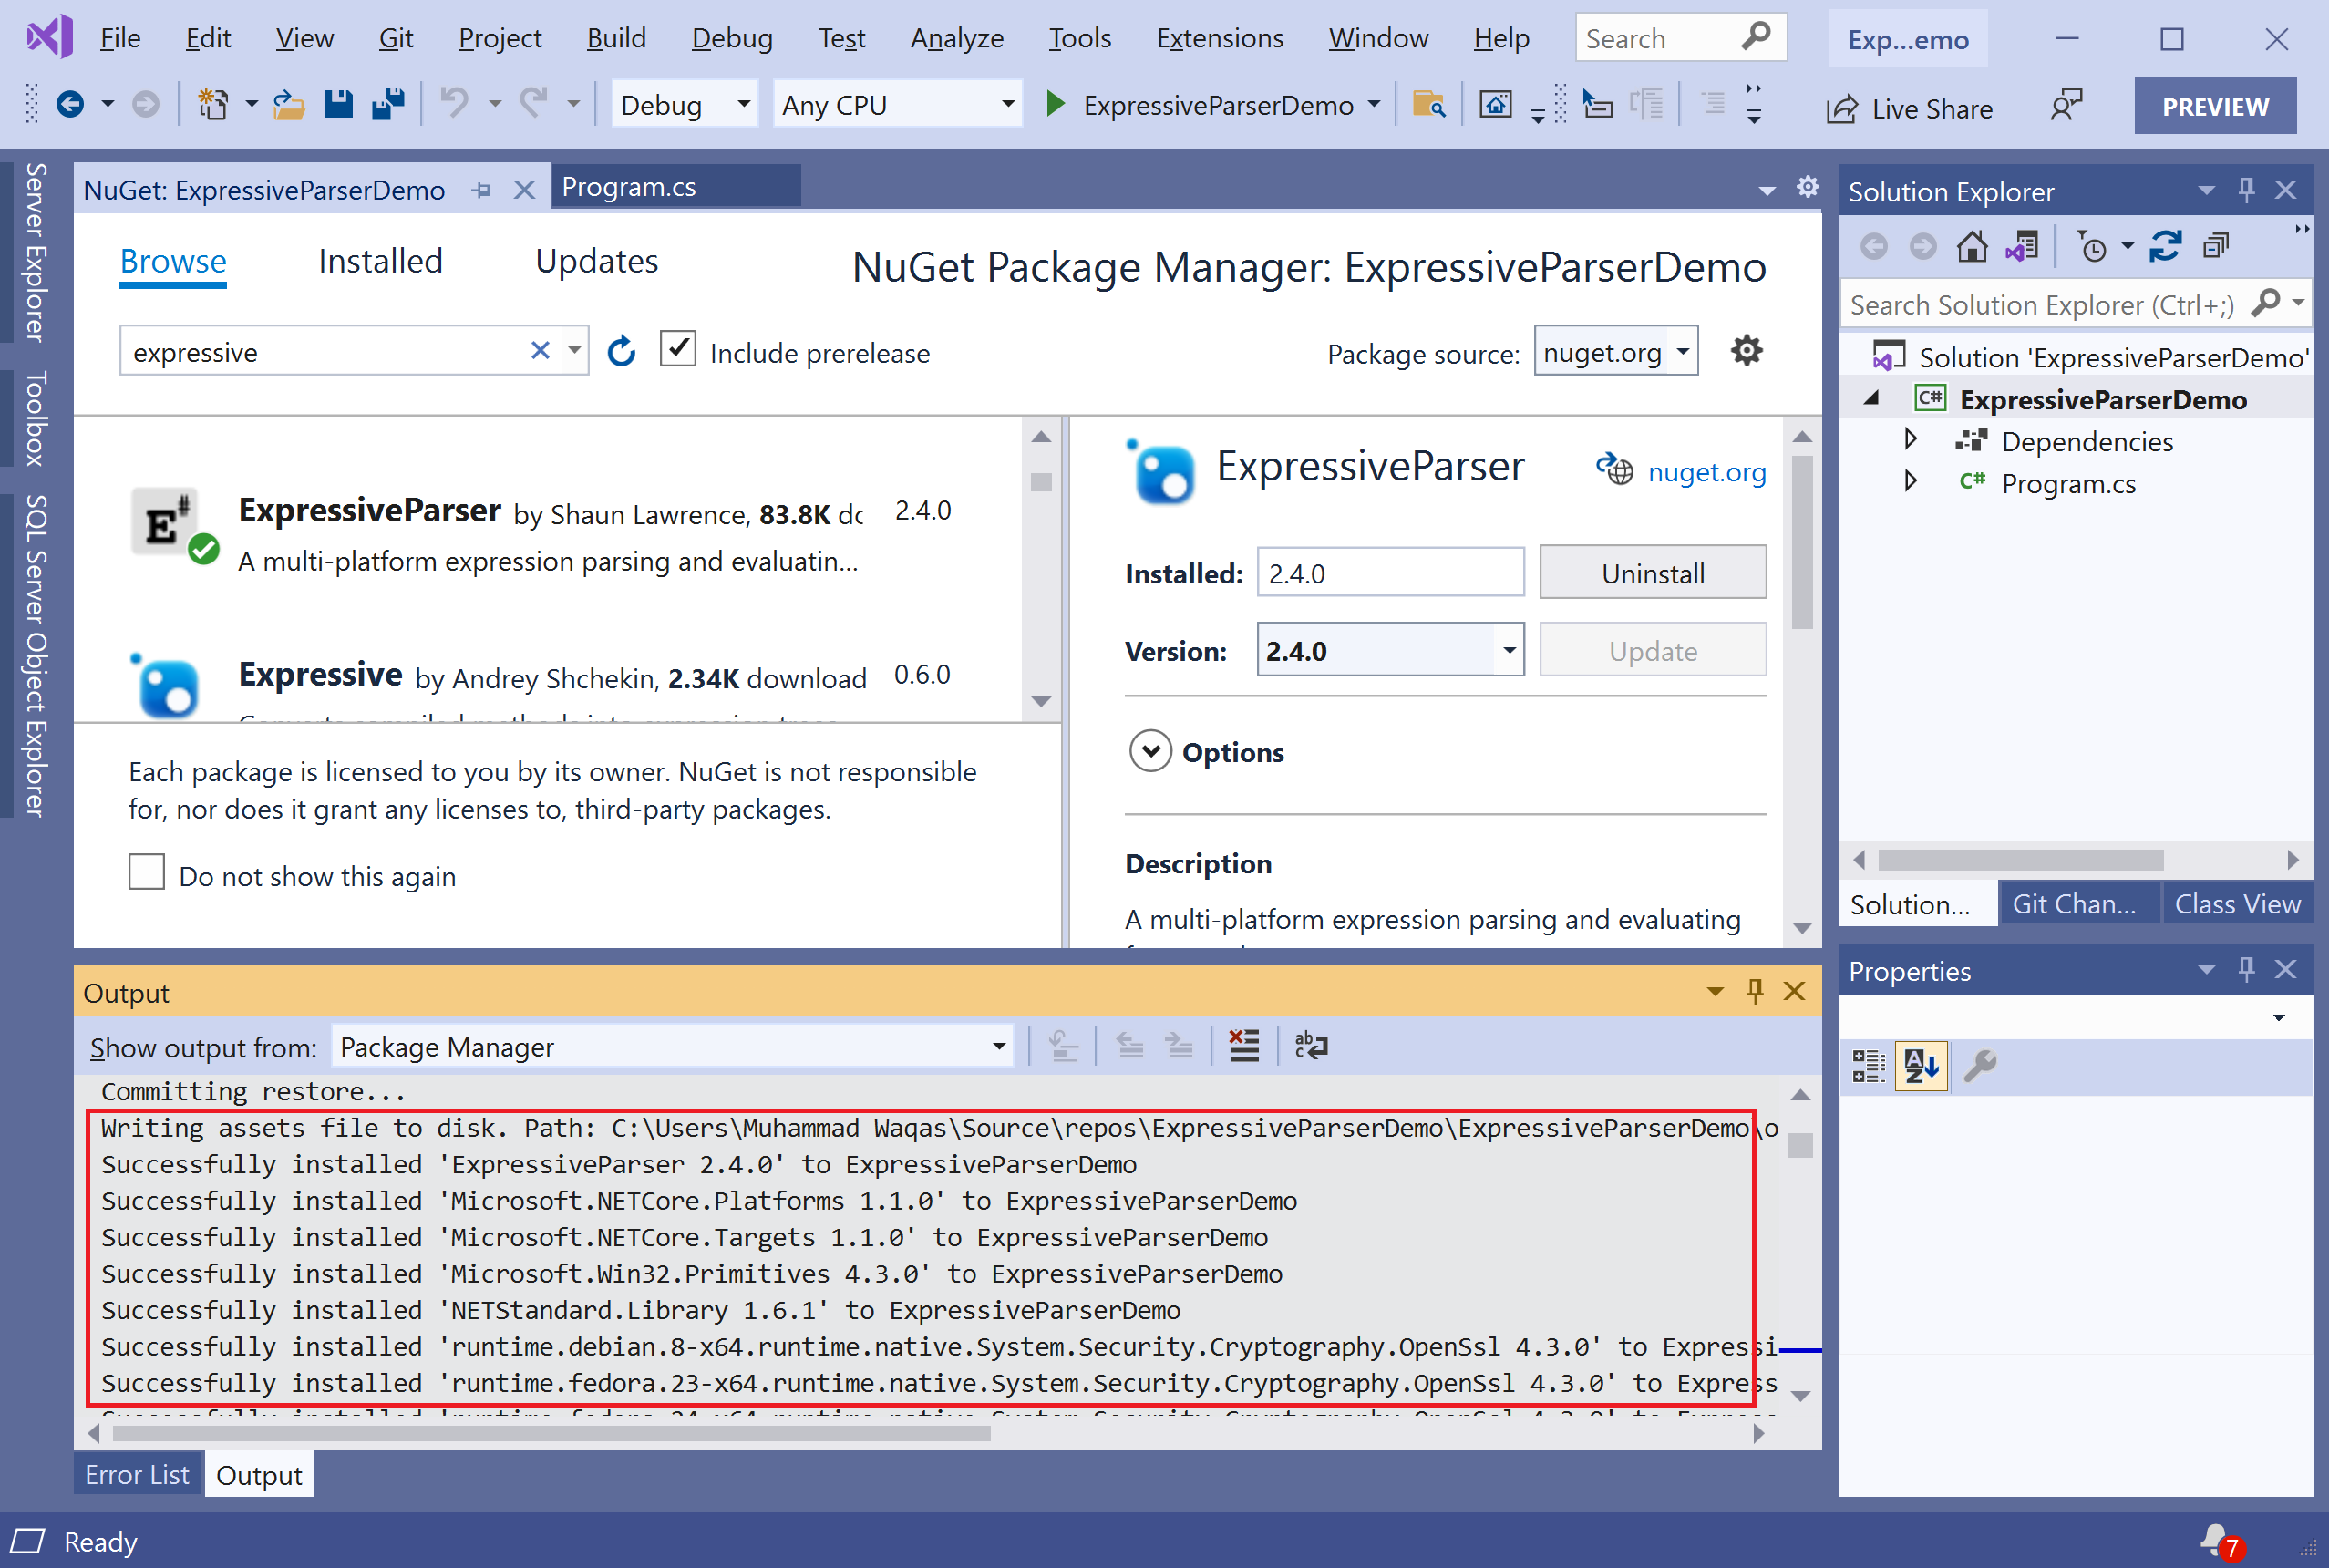Open the nuget.org package link

(1706, 471)
